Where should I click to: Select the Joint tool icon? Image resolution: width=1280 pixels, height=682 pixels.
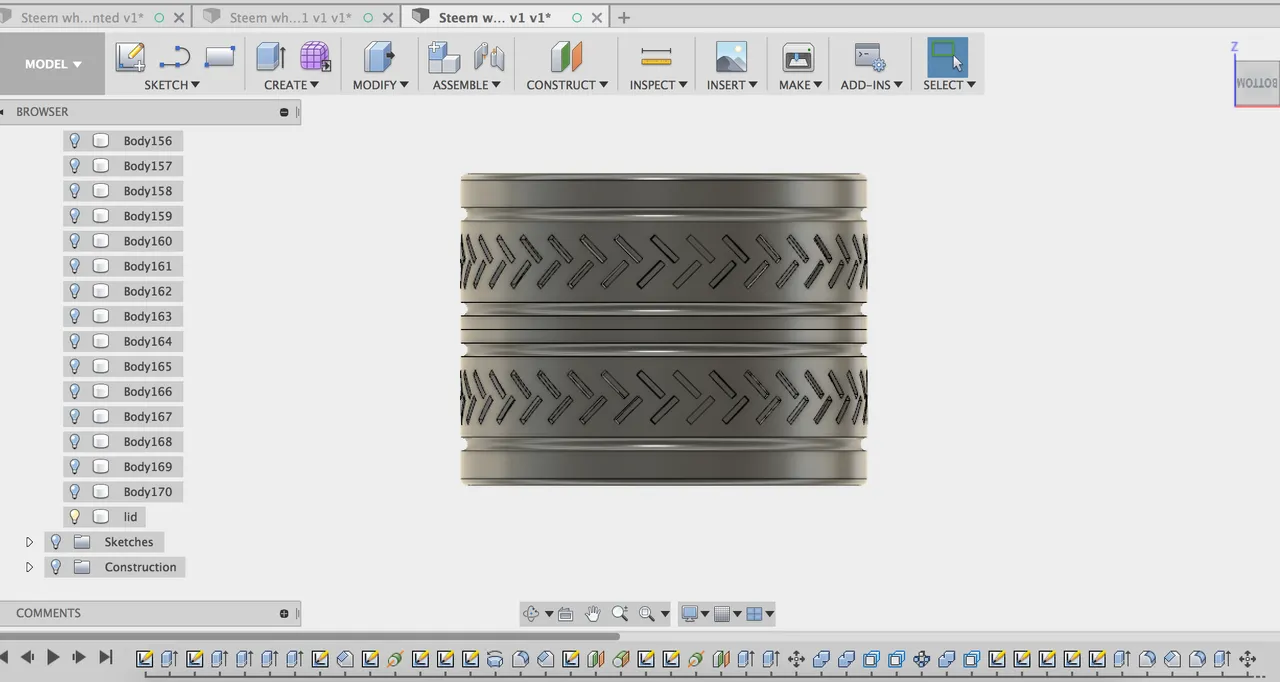(489, 57)
